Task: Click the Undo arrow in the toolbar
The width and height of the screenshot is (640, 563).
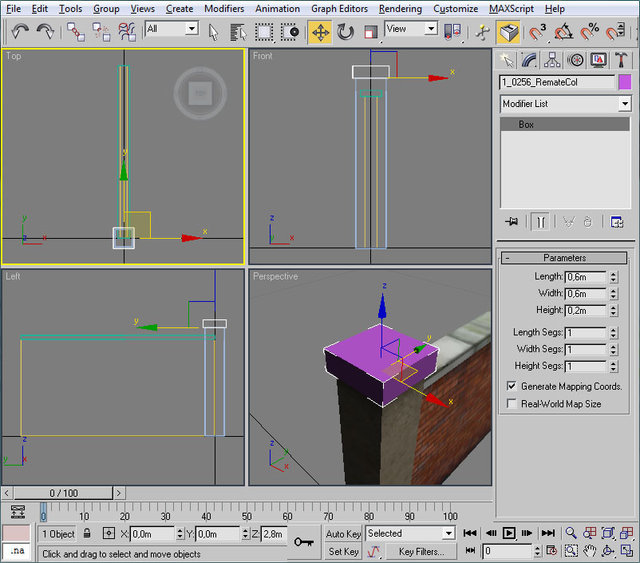Action: (20, 31)
